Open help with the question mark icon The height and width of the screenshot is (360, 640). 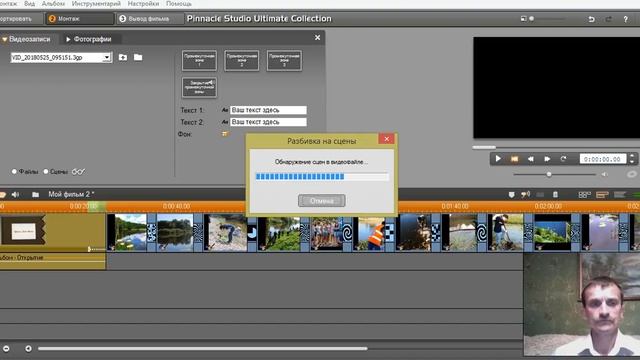coord(625,19)
